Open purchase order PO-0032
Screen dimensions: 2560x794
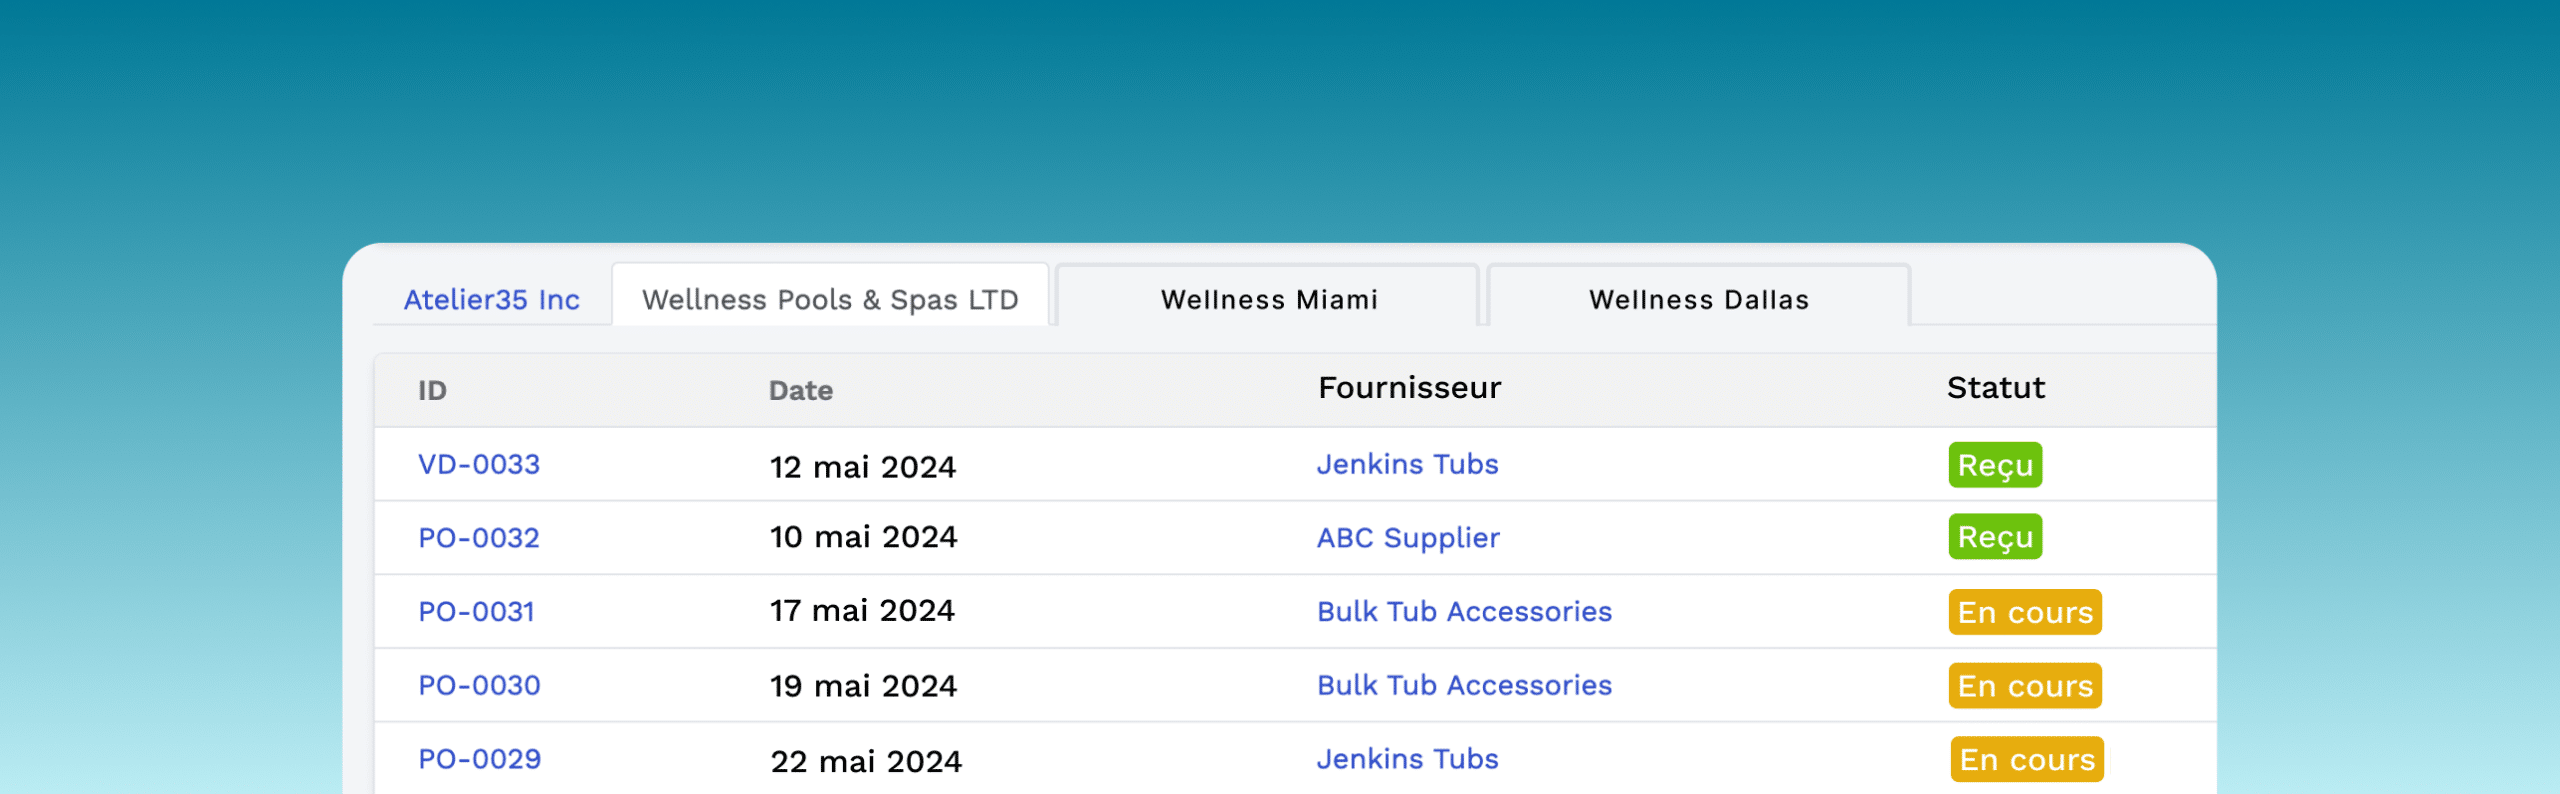(479, 538)
